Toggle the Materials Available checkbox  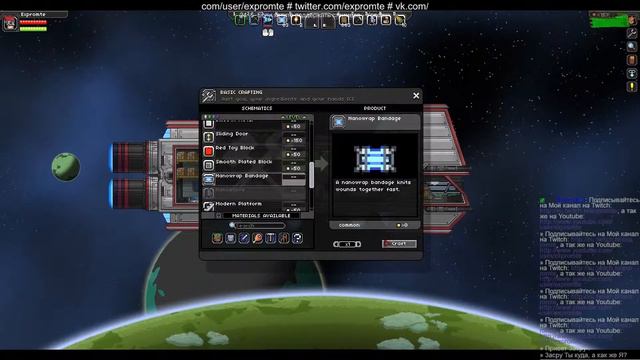coord(219,216)
